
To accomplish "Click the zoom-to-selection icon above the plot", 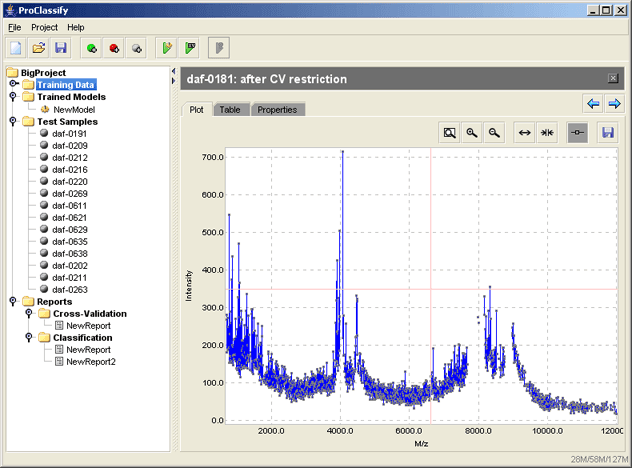I will [x=449, y=133].
